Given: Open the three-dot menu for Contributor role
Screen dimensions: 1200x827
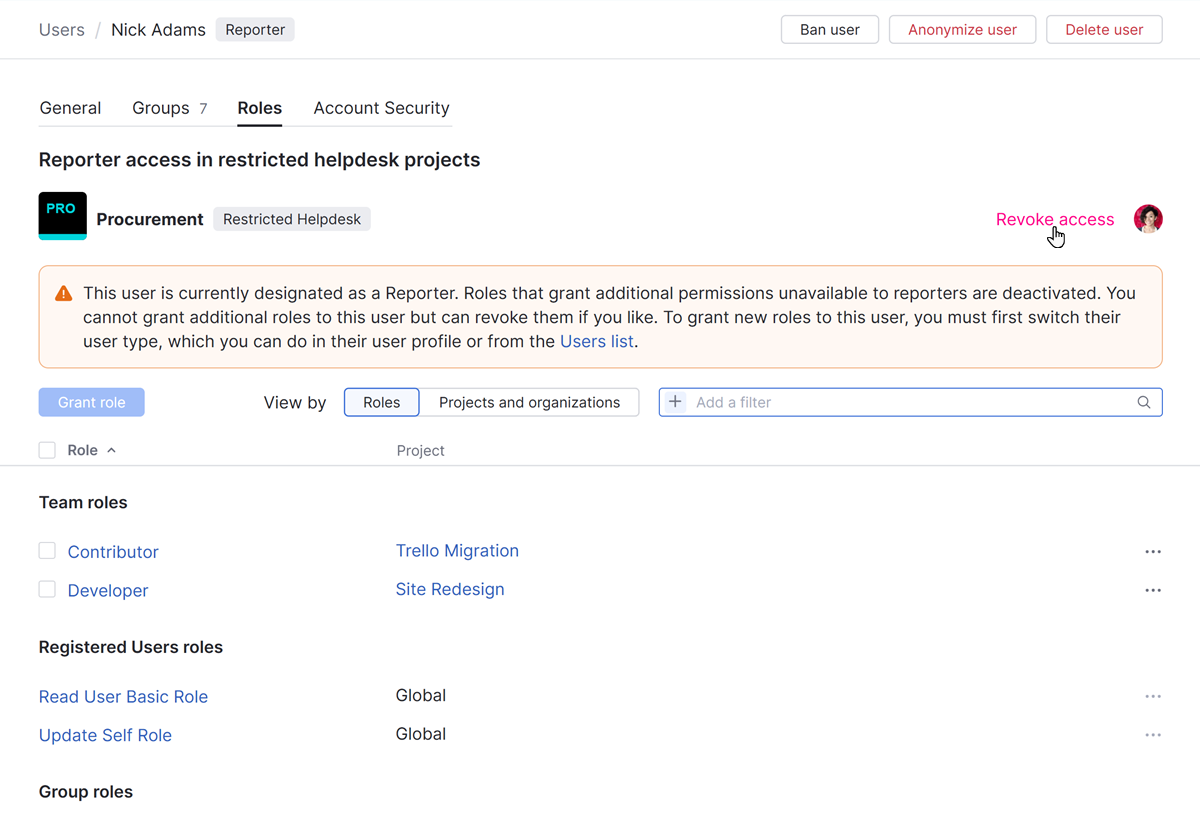Looking at the screenshot, I should (x=1153, y=552).
